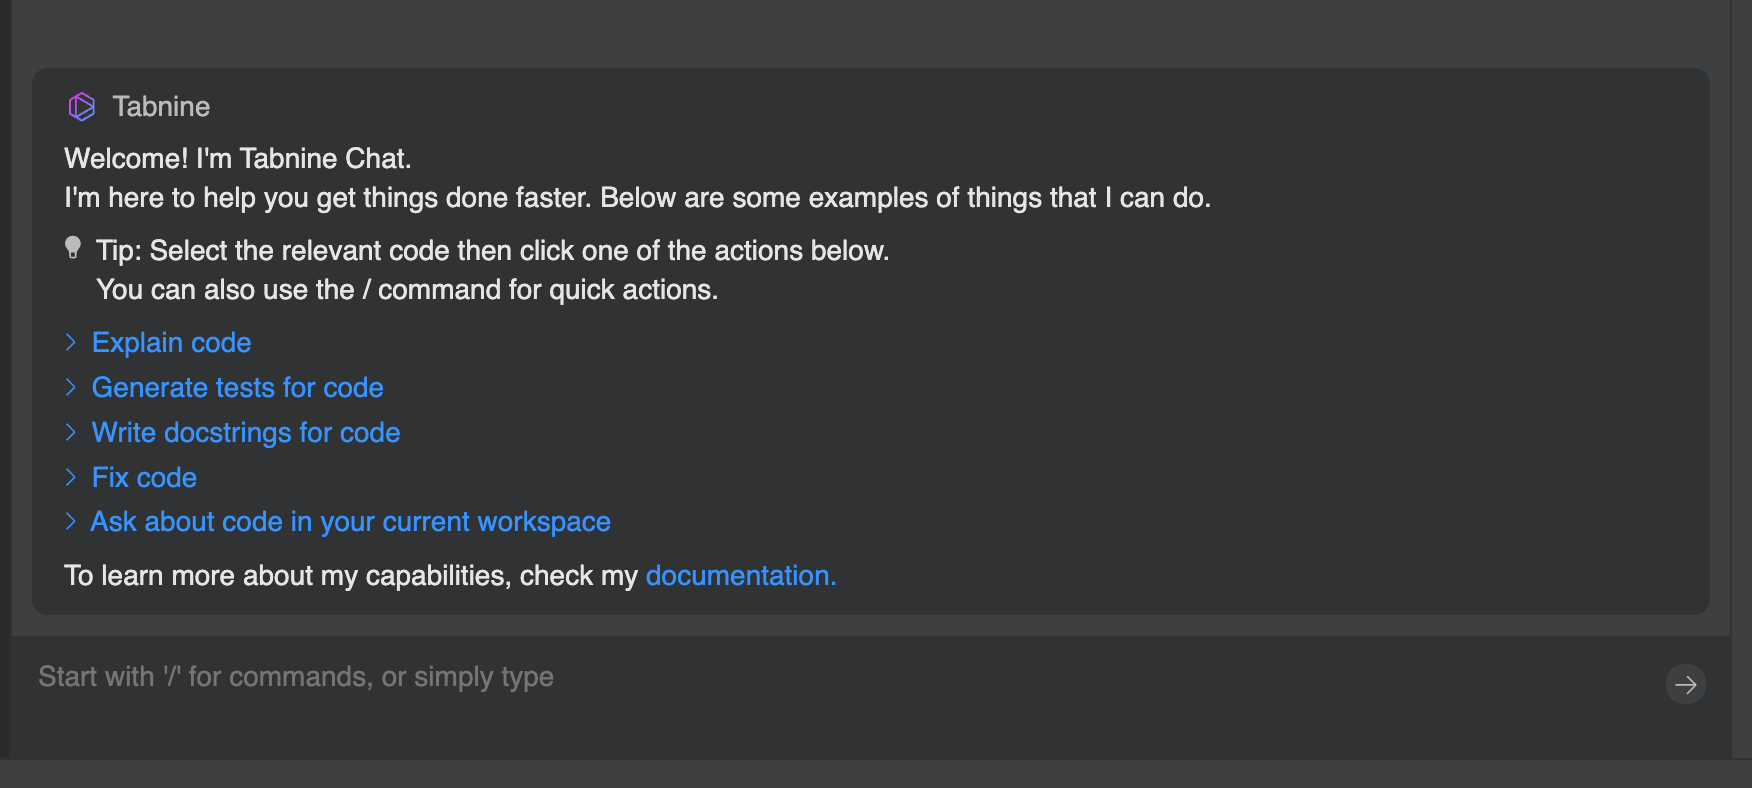Click the chevron beside Write docstrings for code
This screenshot has width=1752, height=788.
pyautogui.click(x=71, y=432)
